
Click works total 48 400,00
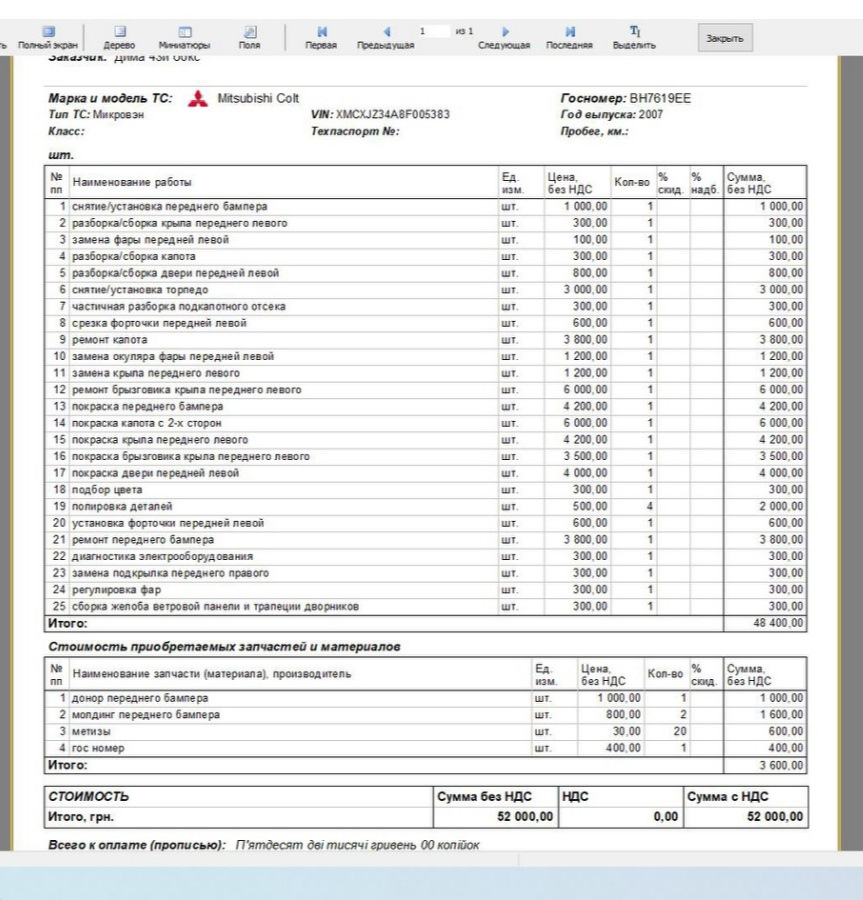(778, 623)
